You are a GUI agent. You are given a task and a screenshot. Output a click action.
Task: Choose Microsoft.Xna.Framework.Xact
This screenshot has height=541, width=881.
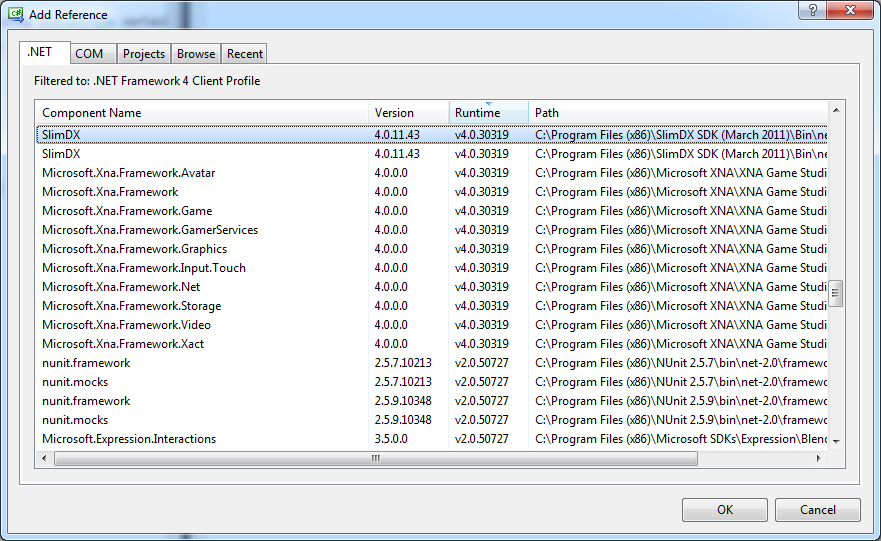coord(432,344)
